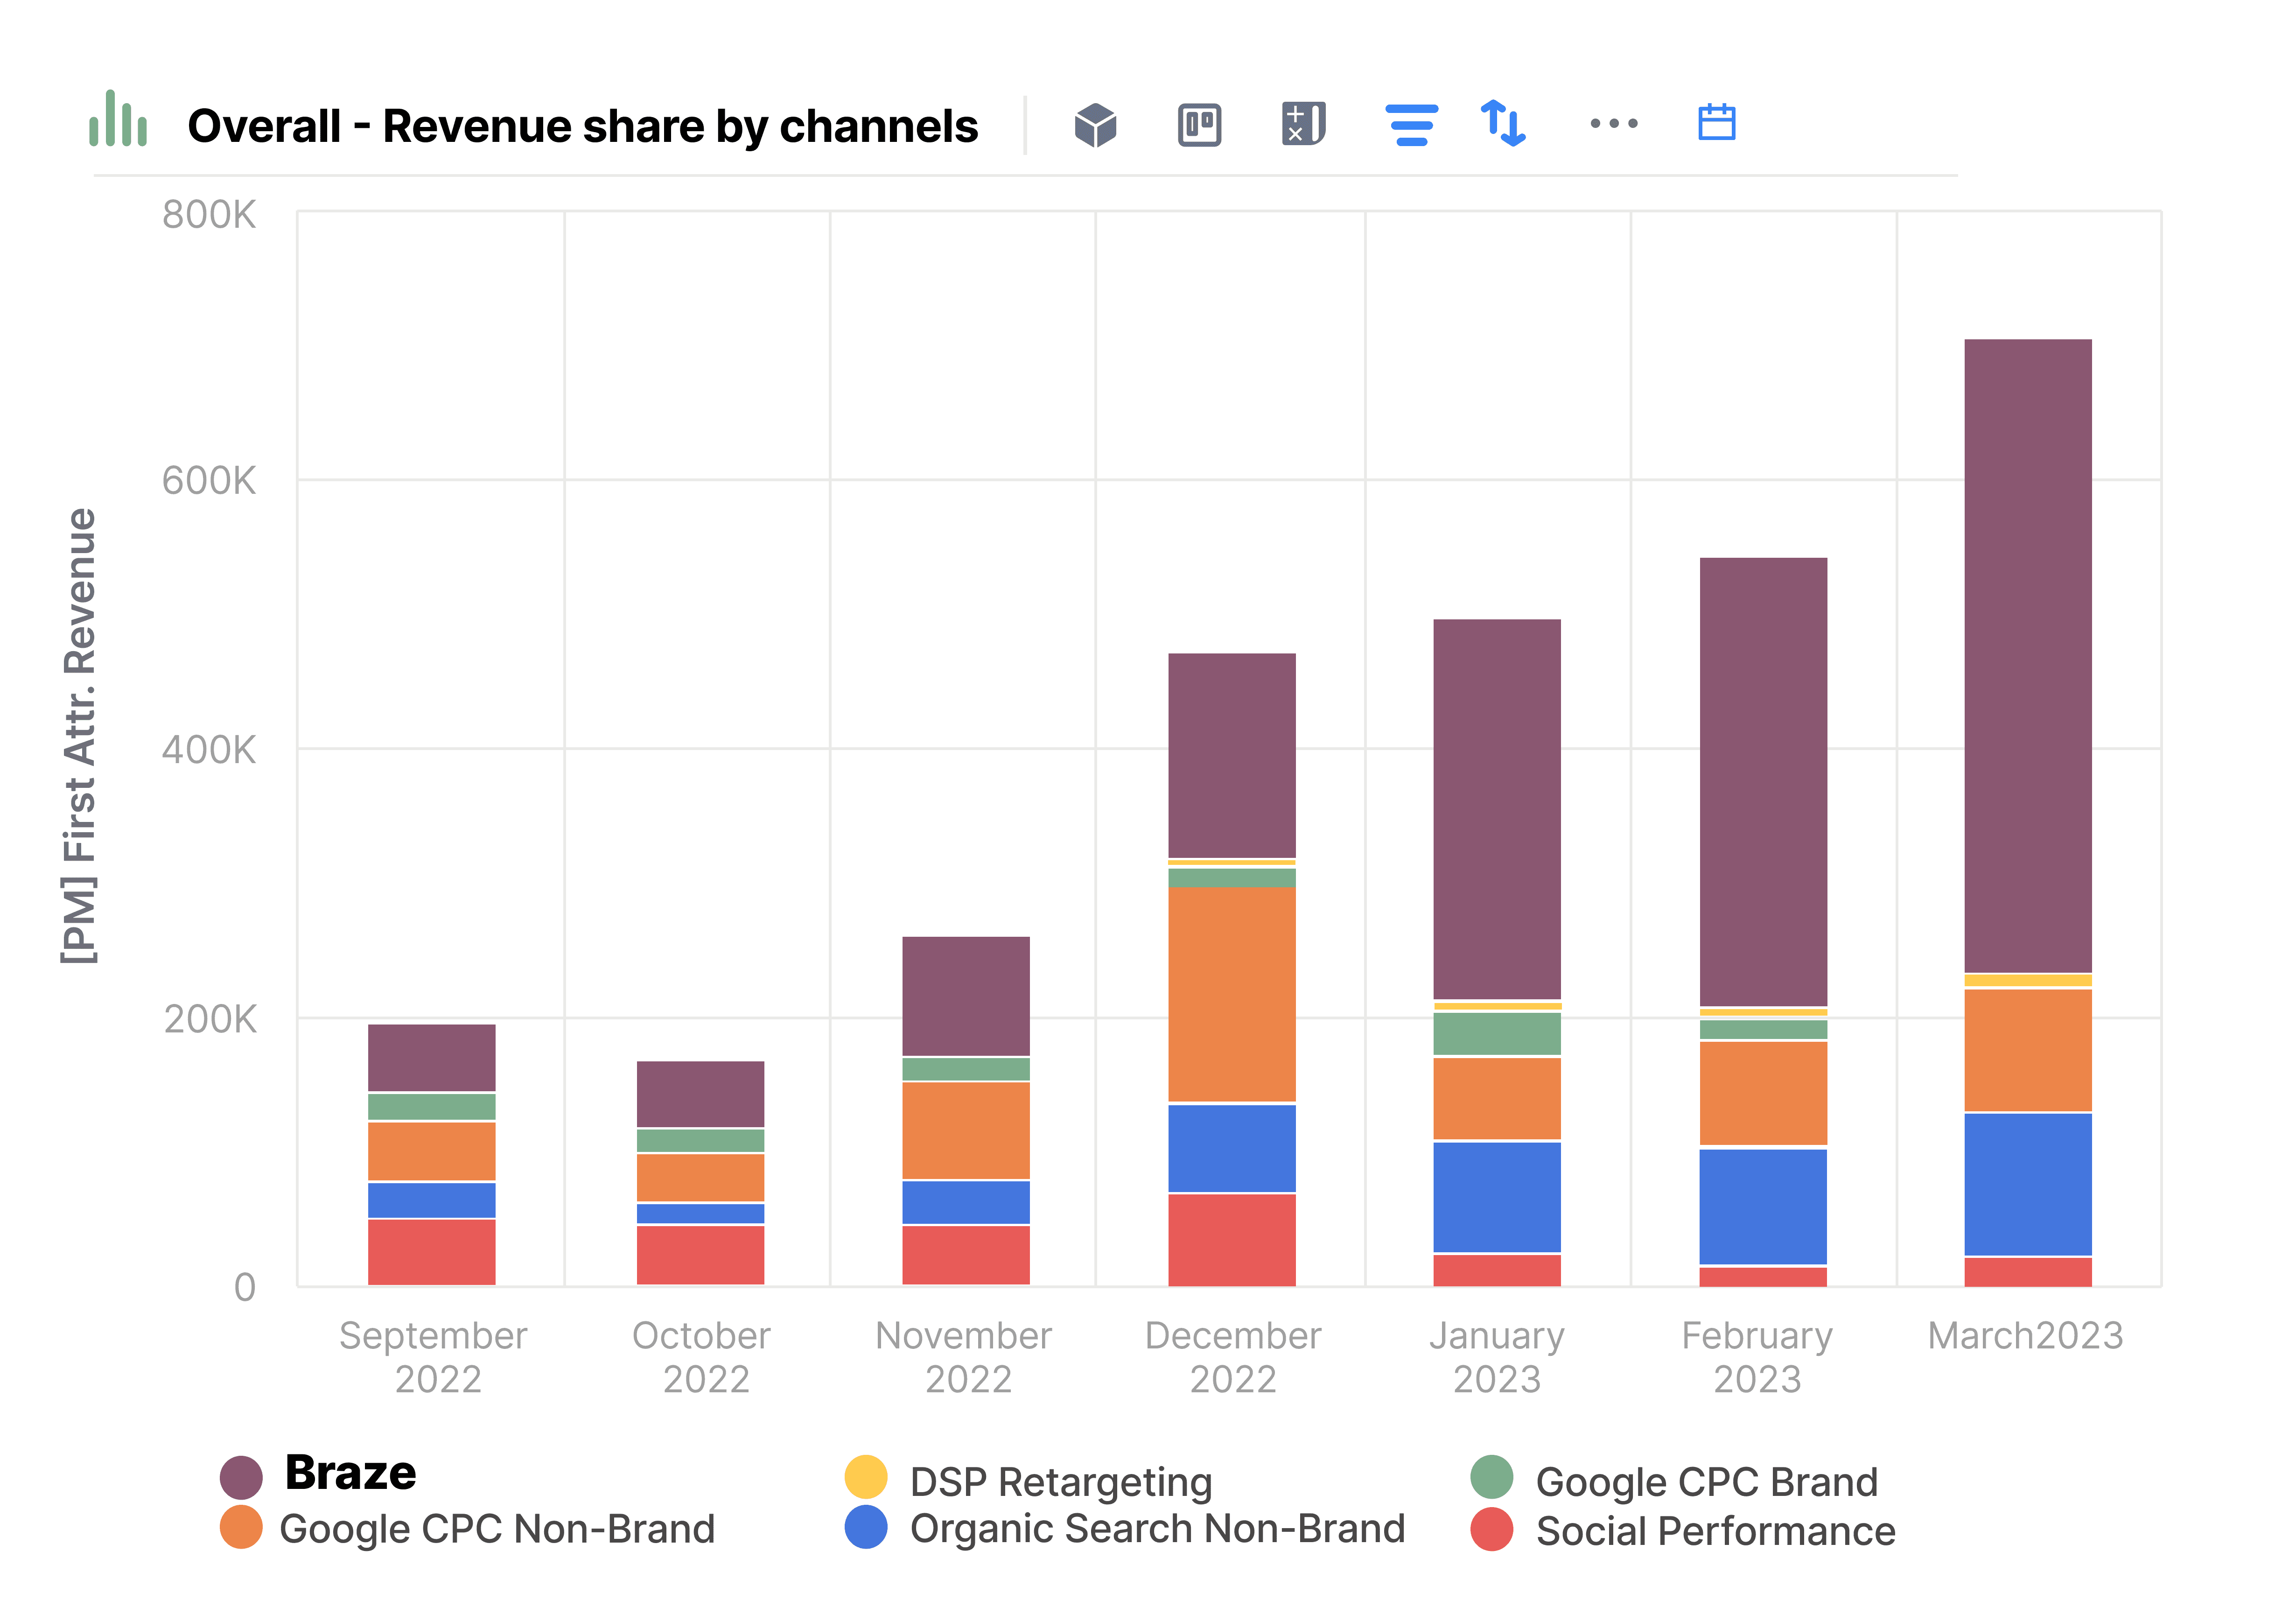Toggle Google CPC Brand legend item
2296x1600 pixels.
pos(1706,1482)
